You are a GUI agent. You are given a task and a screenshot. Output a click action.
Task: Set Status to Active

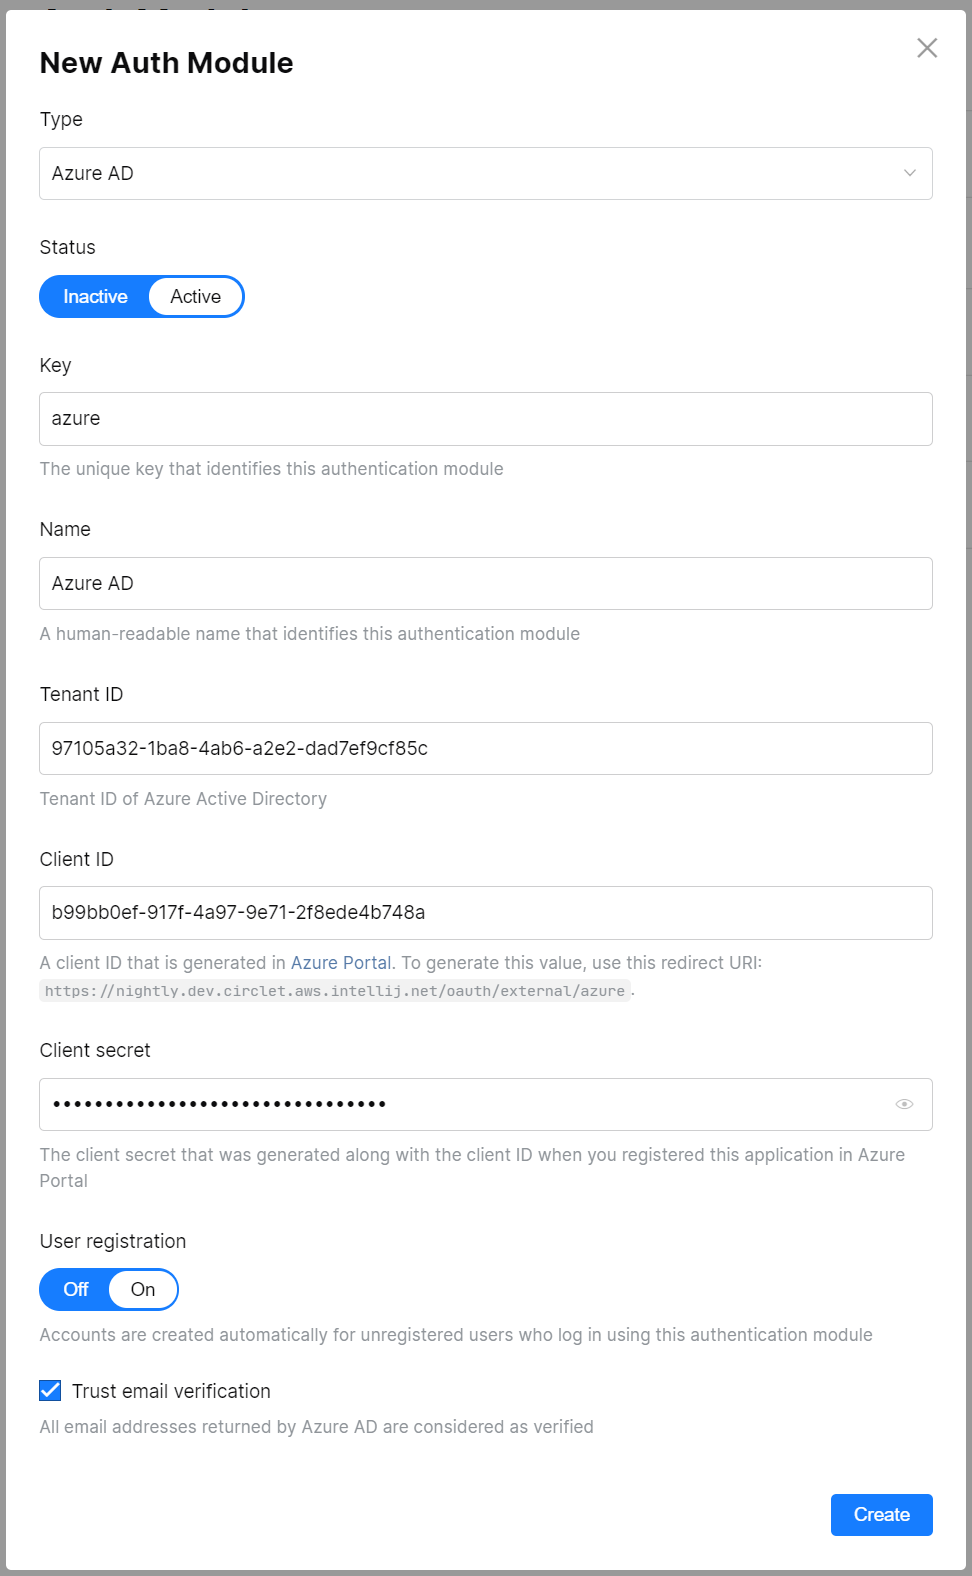pyautogui.click(x=194, y=296)
